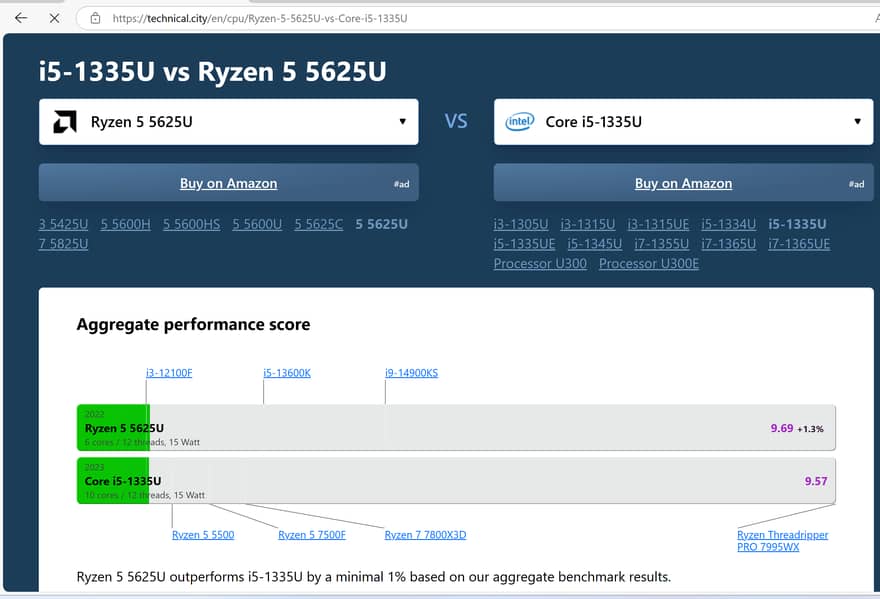Viewport: 880px width, 599px height.
Task: Follow the i3-12100F marker link
Action: point(169,373)
